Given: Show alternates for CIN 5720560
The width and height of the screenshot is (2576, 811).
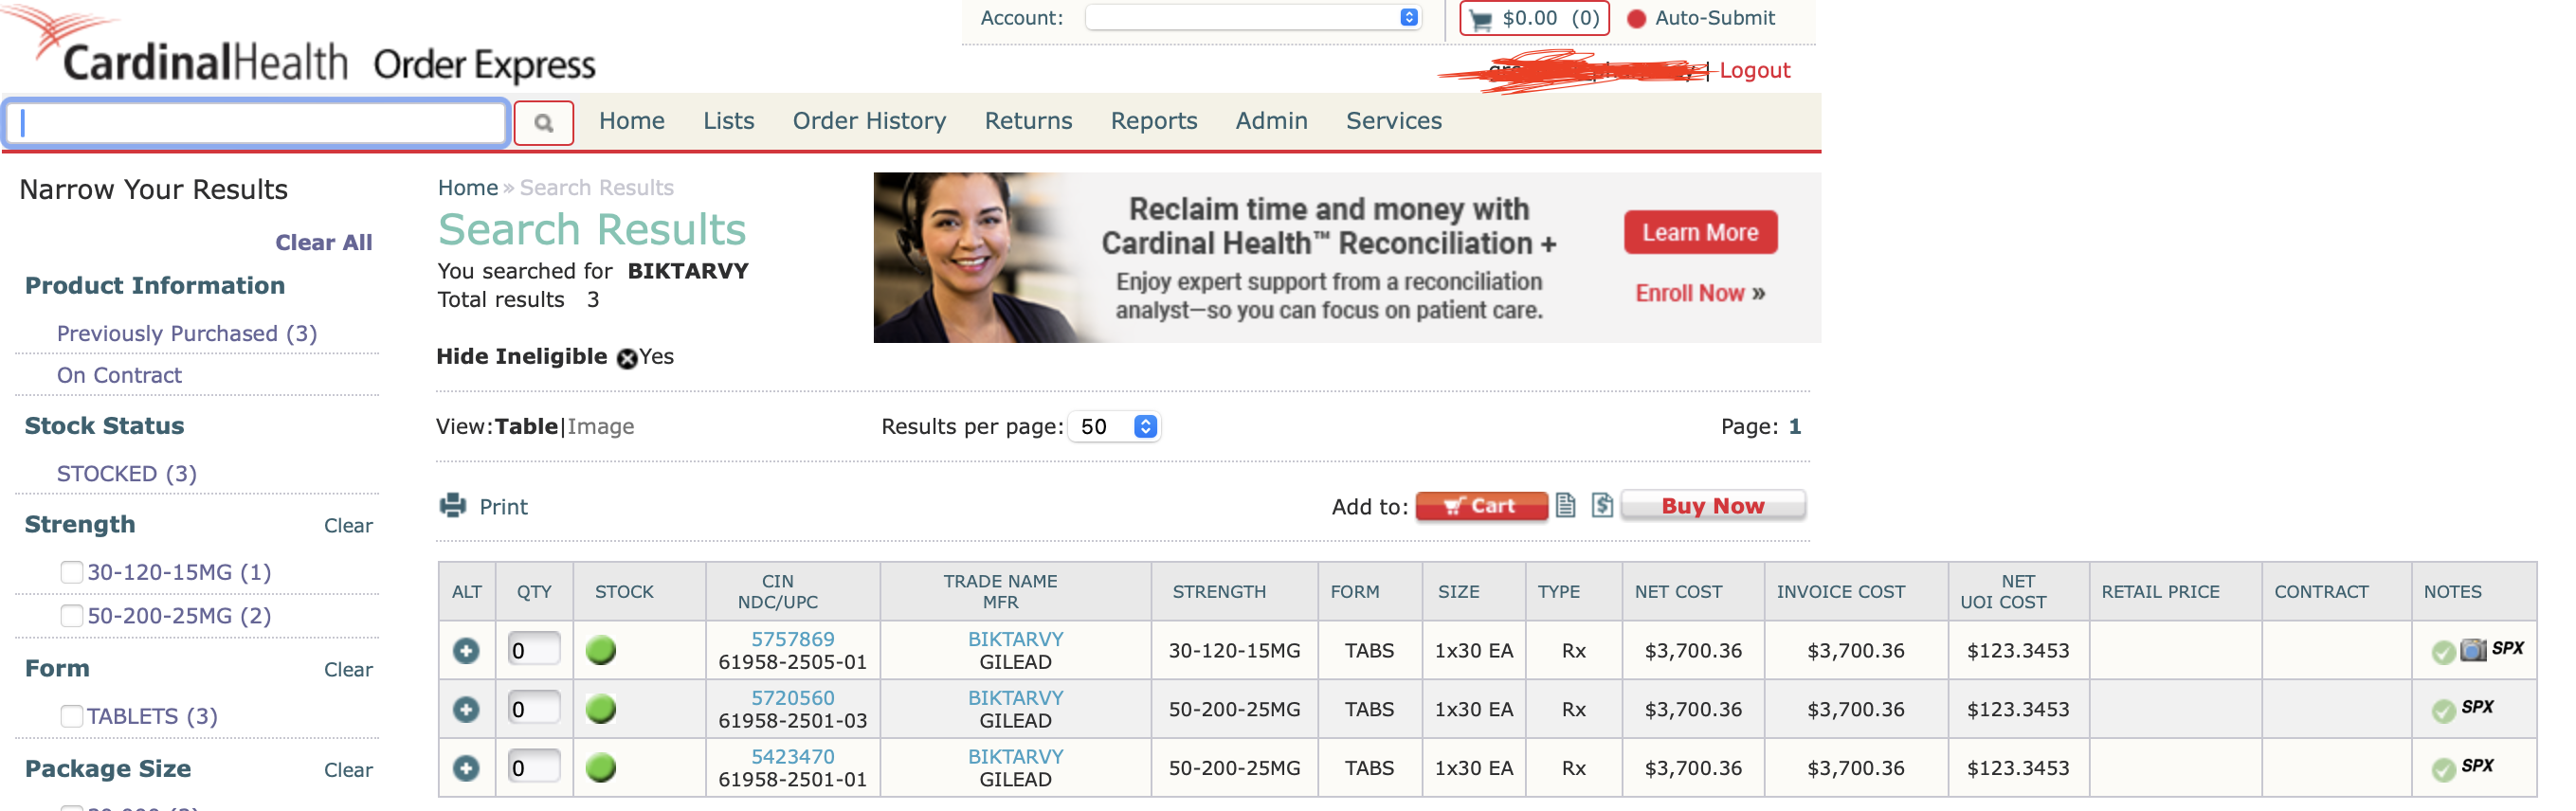Looking at the screenshot, I should [x=466, y=710].
